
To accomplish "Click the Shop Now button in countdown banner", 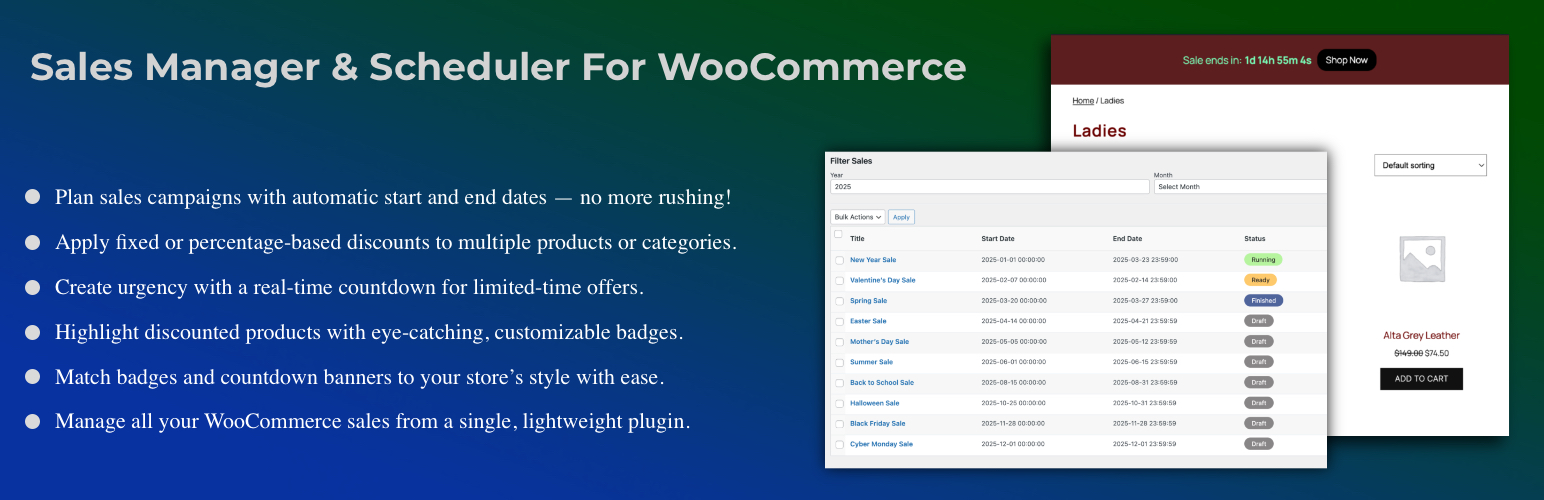I will point(1346,60).
